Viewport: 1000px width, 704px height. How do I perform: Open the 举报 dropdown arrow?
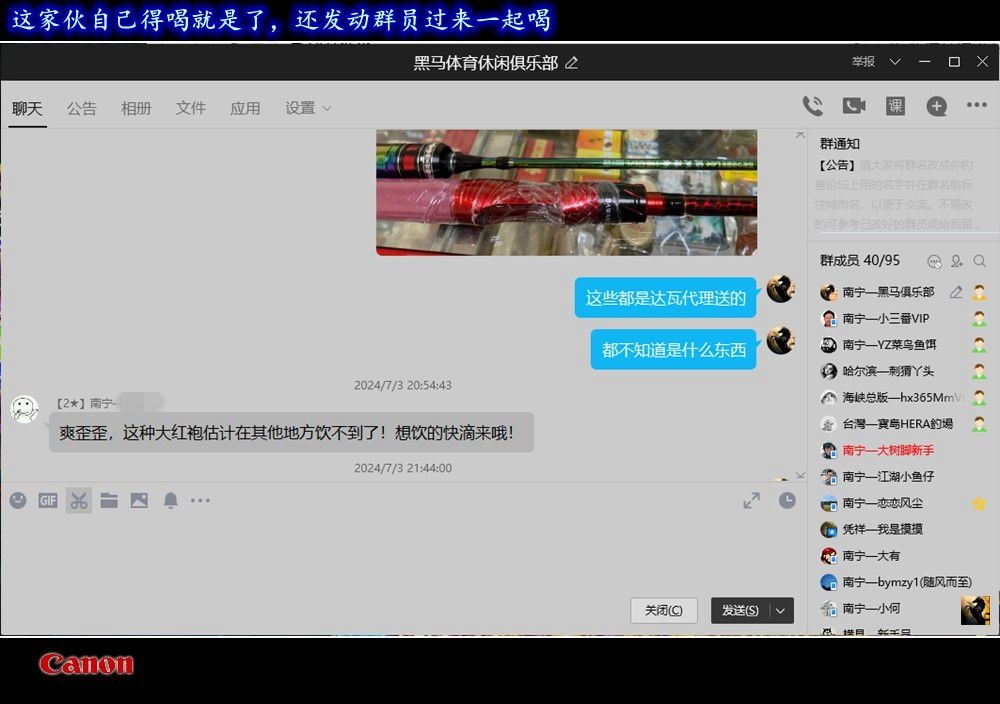(895, 62)
